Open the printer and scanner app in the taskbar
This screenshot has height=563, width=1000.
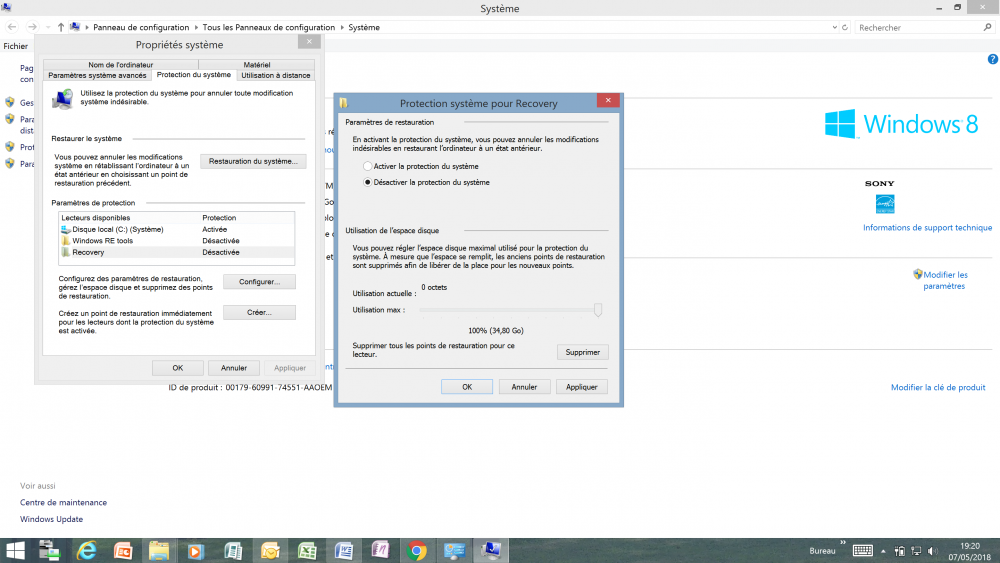[x=49, y=550]
